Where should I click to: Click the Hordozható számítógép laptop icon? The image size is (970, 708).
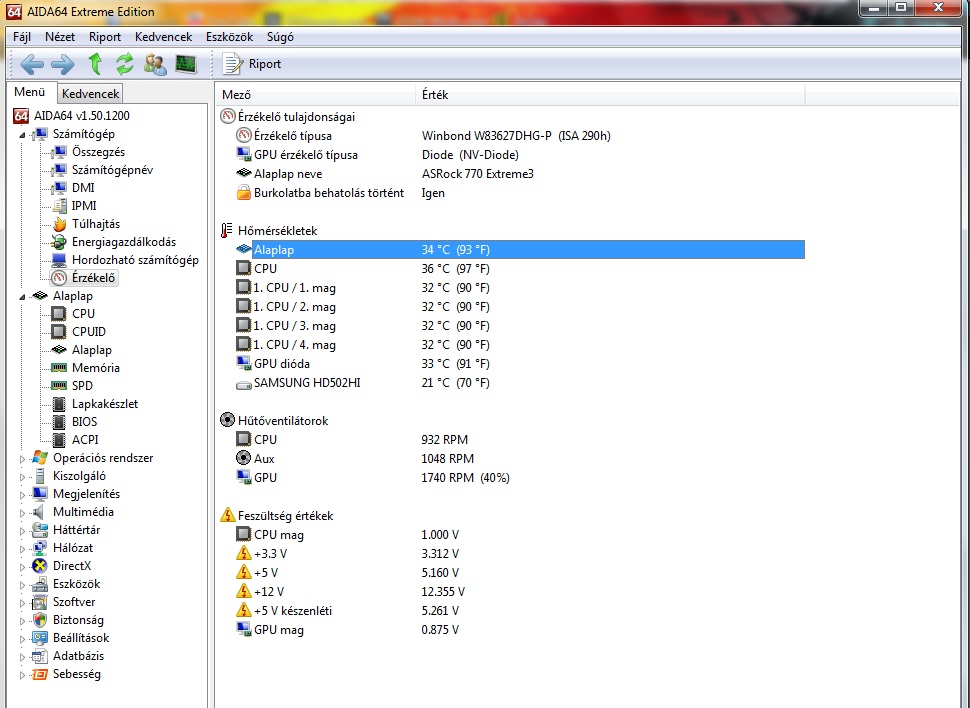(x=59, y=260)
